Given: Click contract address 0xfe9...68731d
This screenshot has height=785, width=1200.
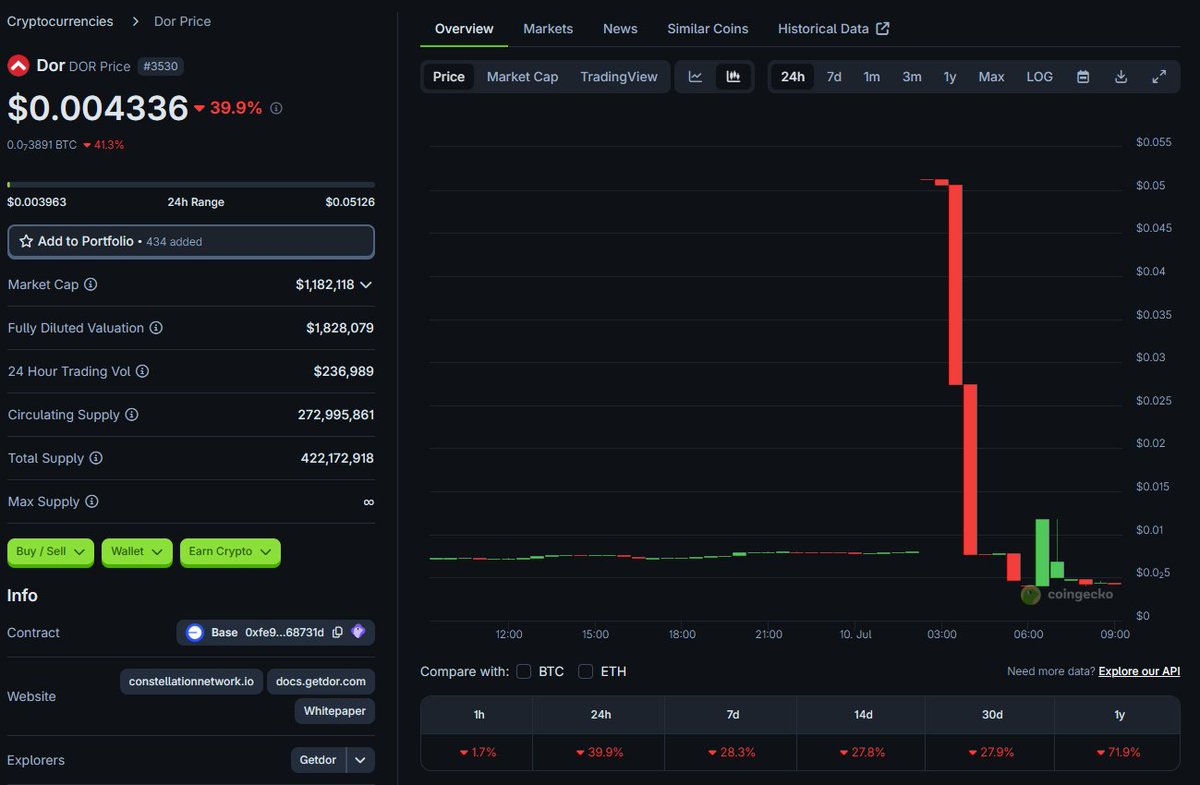Looking at the screenshot, I should pyautogui.click(x=285, y=632).
